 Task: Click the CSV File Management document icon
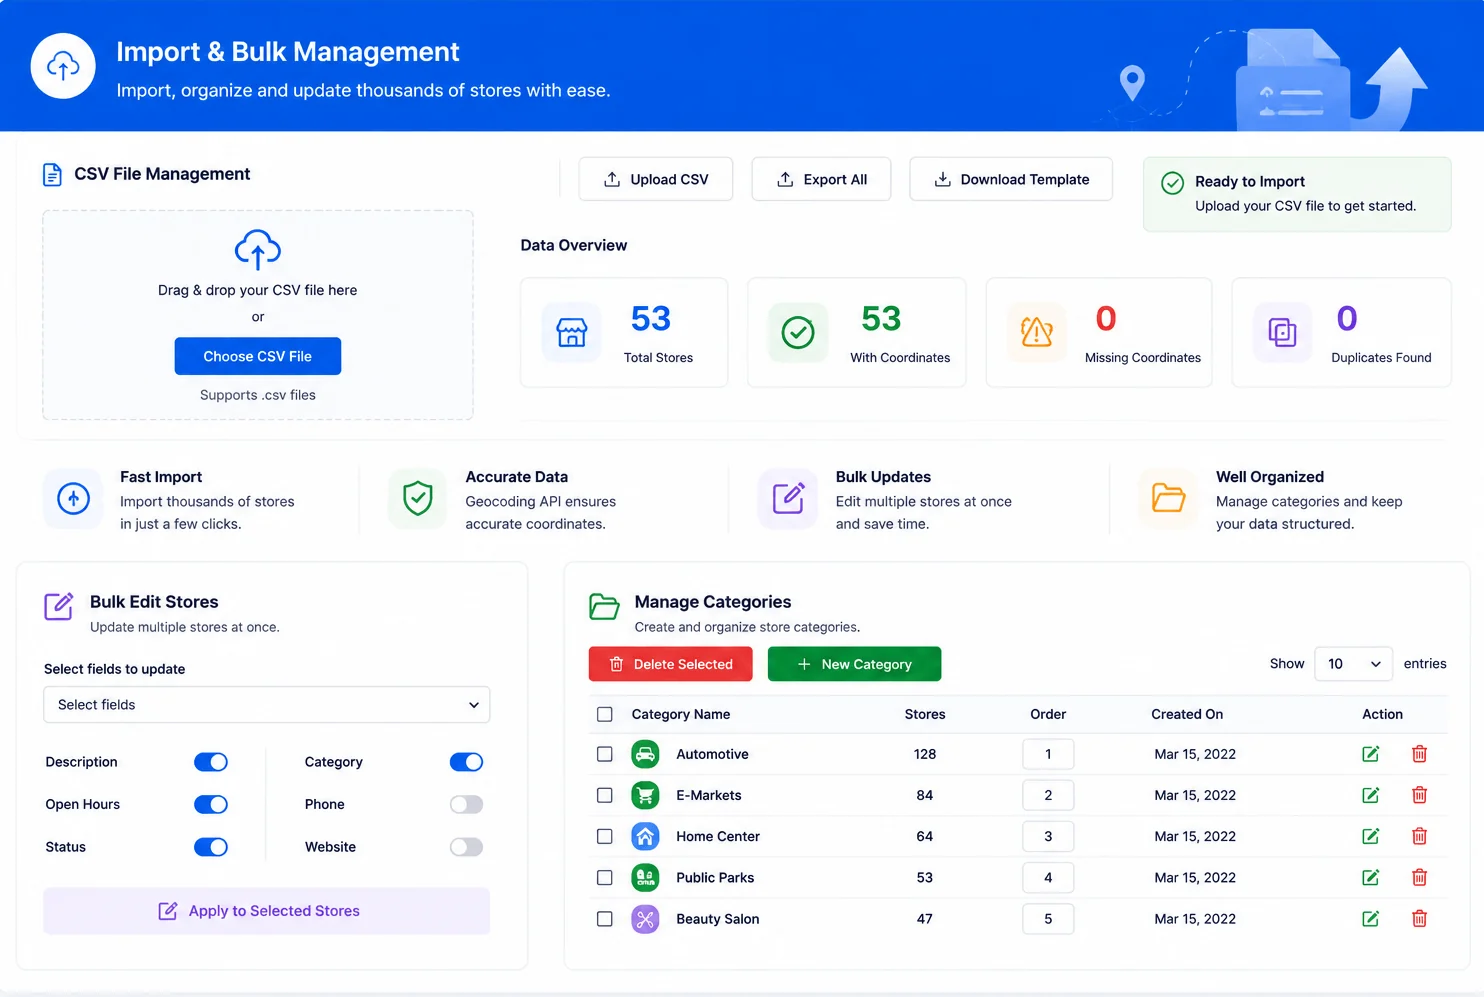[52, 175]
